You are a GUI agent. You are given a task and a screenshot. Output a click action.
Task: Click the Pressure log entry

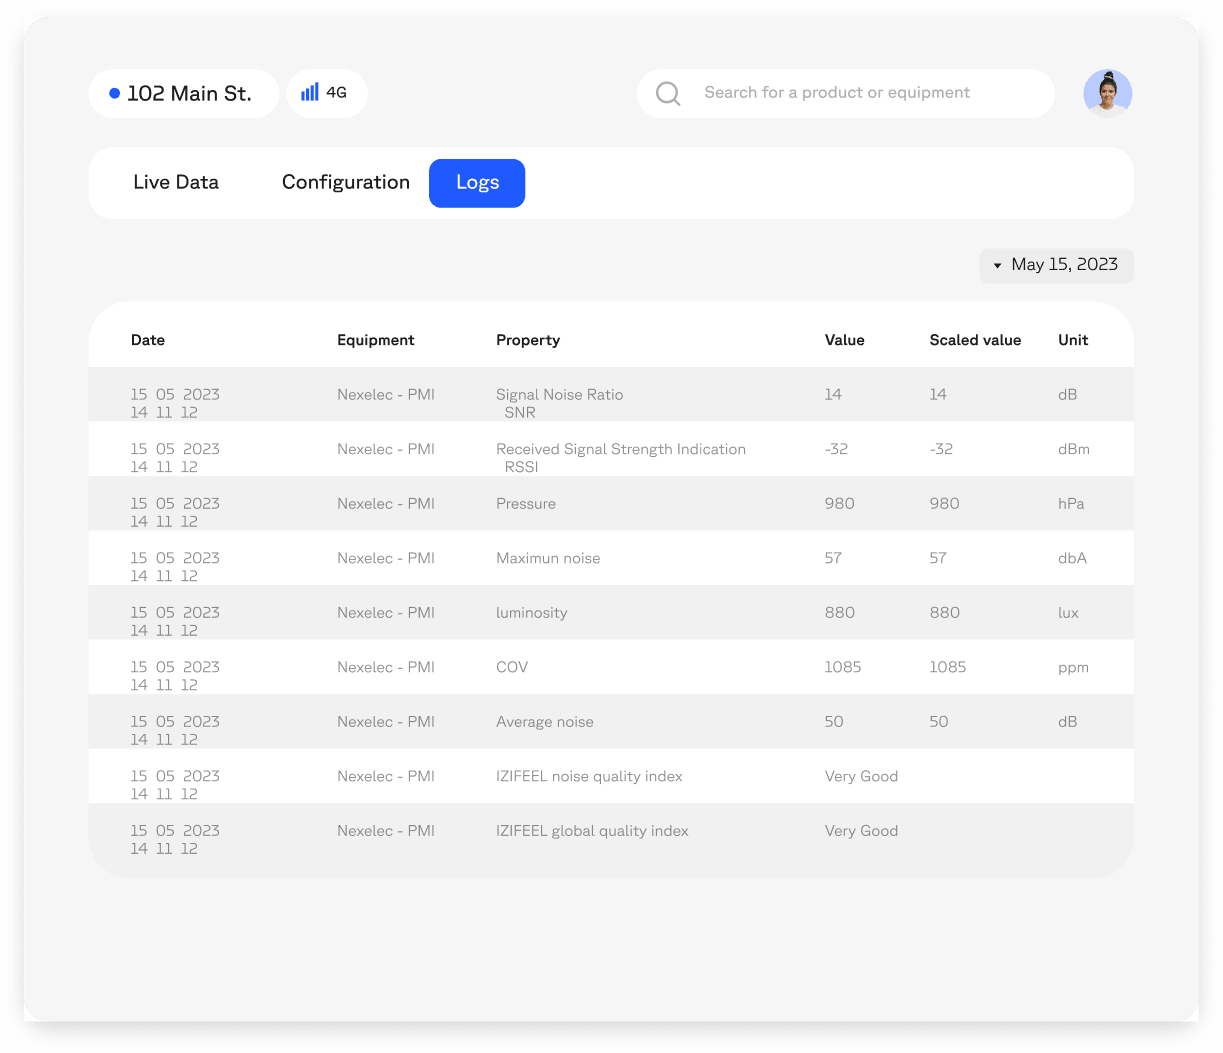click(611, 503)
